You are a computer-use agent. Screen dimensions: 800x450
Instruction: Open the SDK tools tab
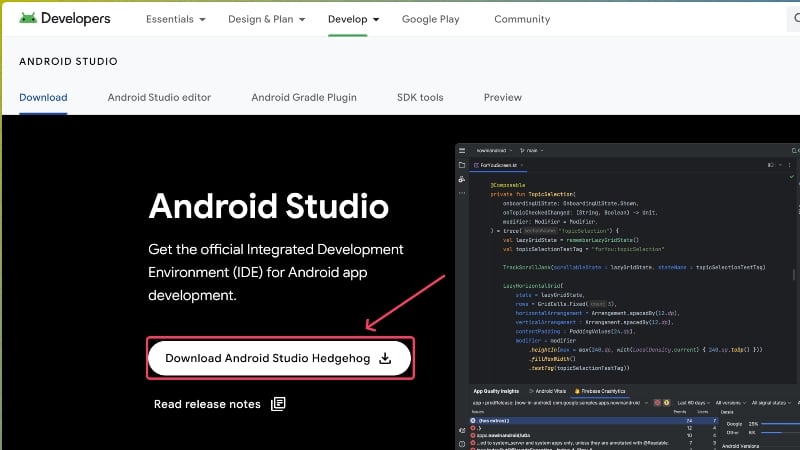(x=420, y=97)
